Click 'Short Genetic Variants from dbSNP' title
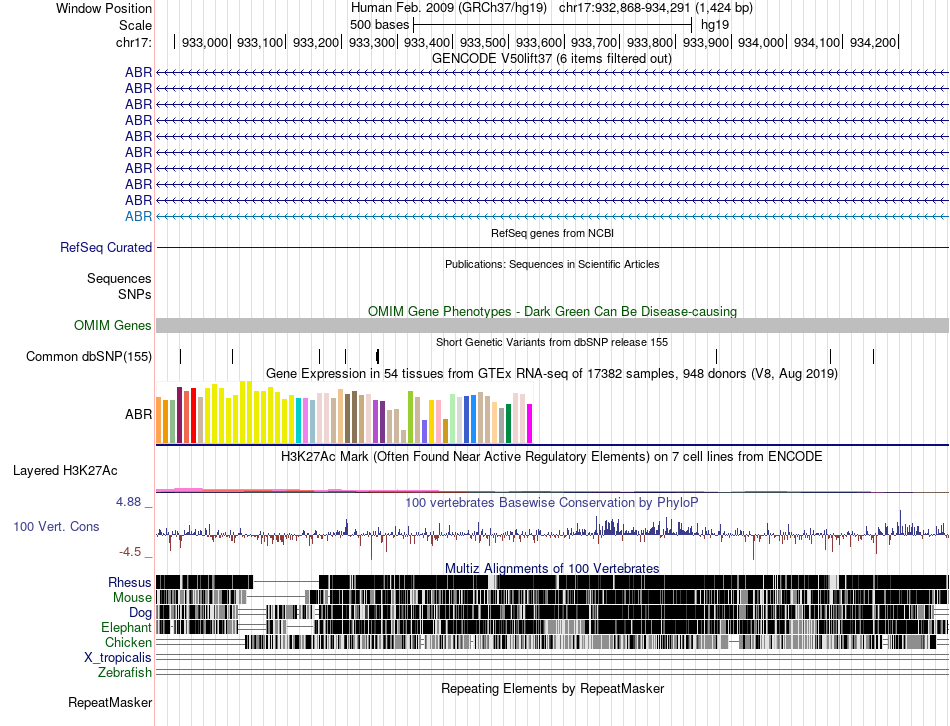 click(552, 342)
